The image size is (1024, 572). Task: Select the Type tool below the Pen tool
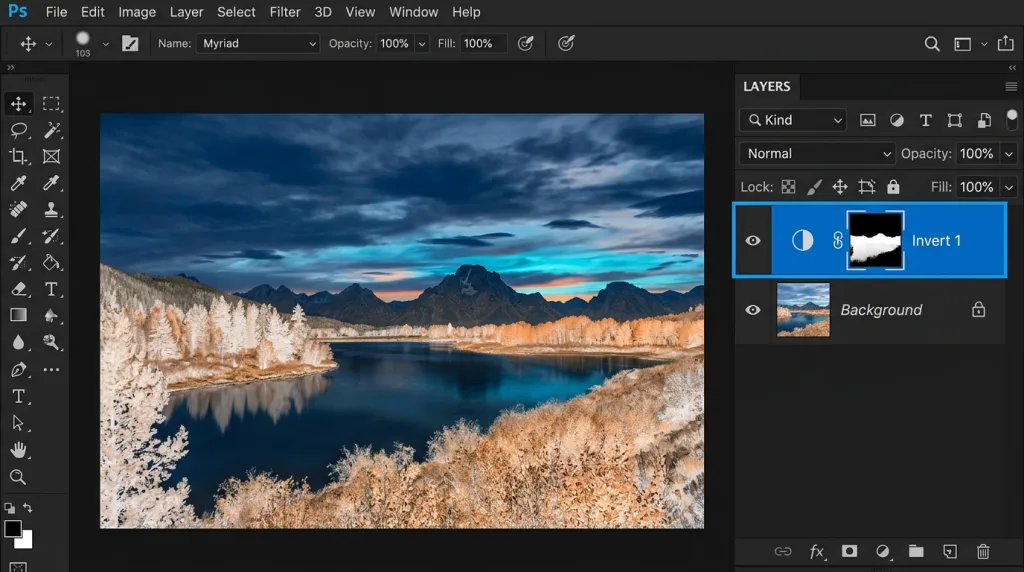pos(18,396)
